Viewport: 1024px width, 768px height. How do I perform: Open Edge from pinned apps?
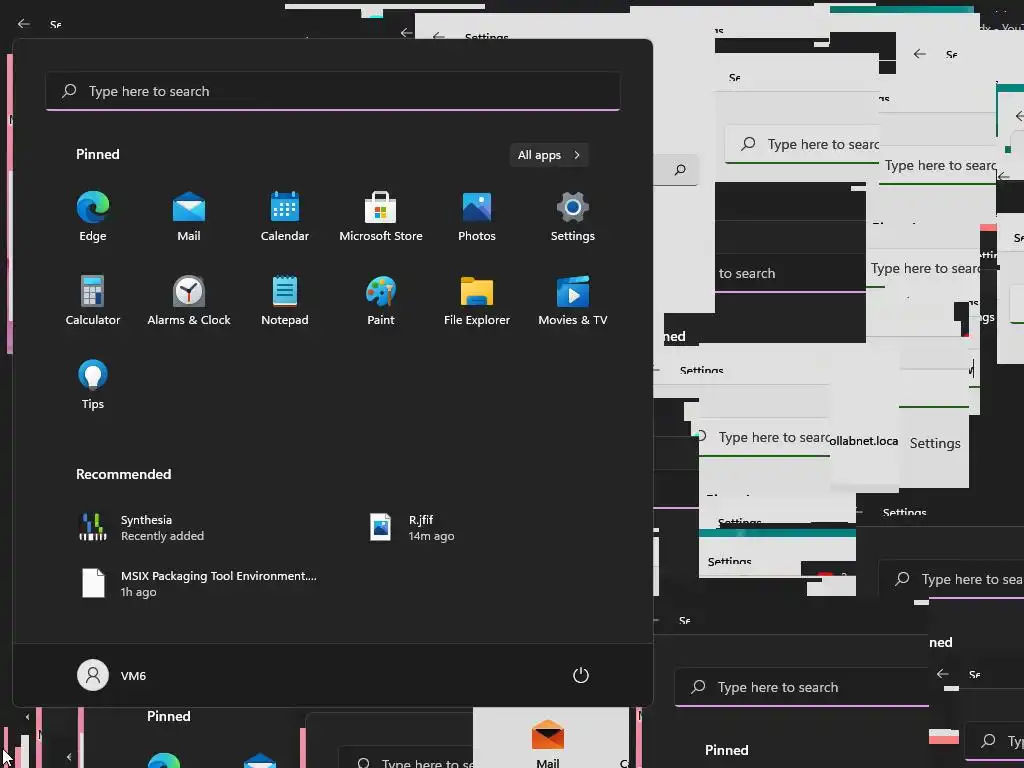point(93,217)
